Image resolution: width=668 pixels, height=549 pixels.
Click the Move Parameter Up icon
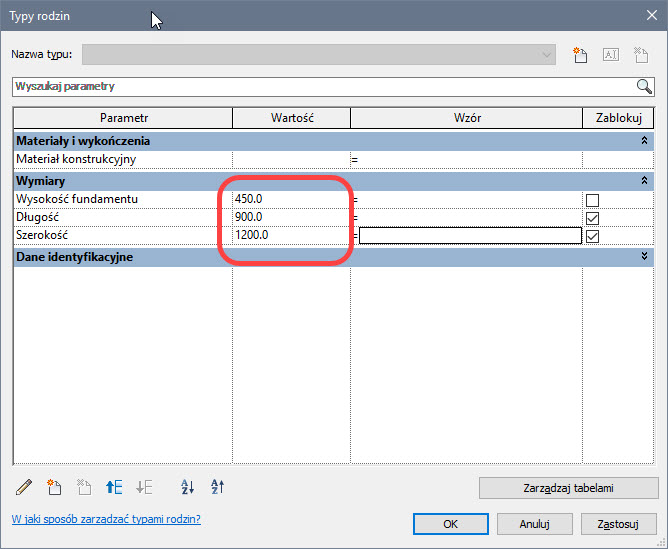[114, 488]
